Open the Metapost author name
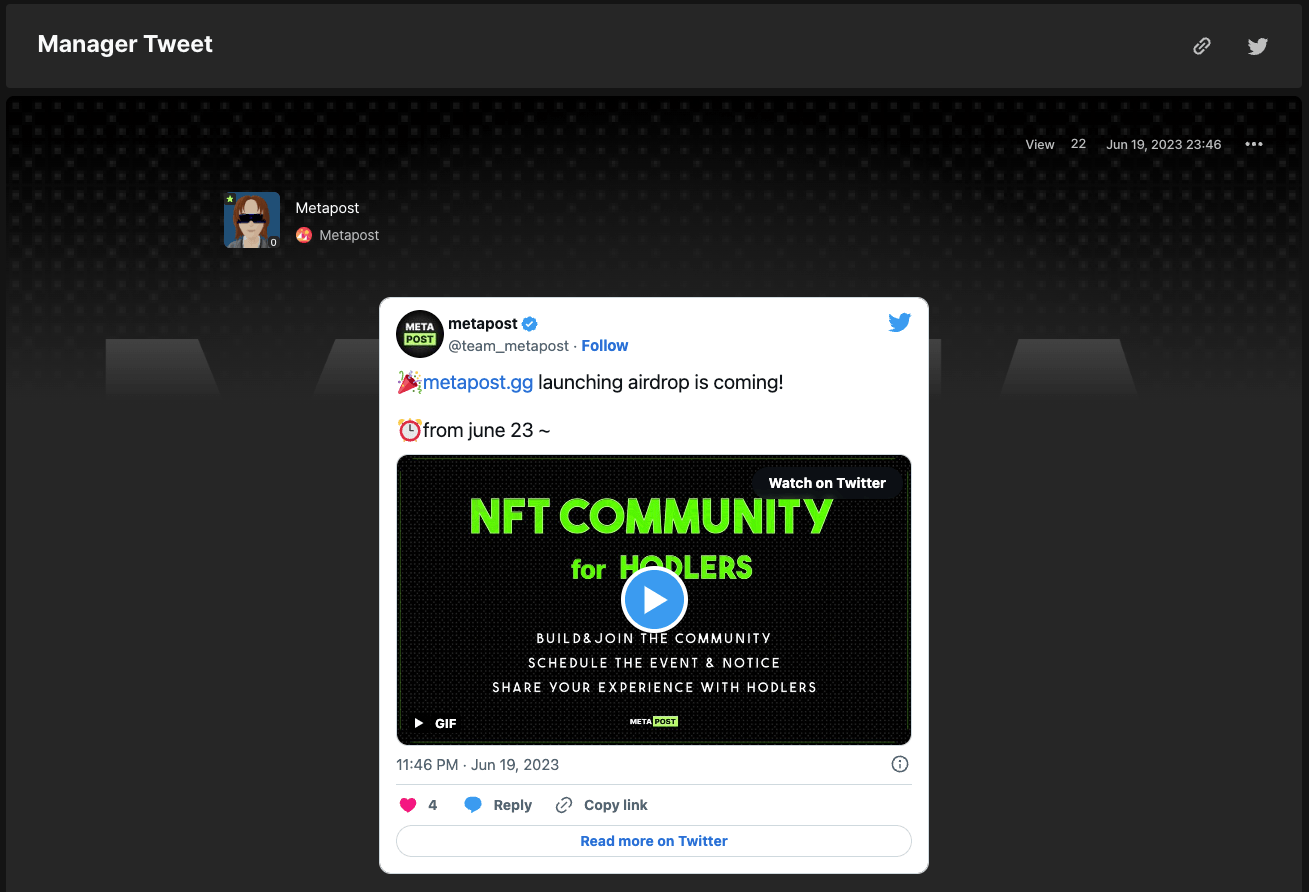 click(327, 208)
